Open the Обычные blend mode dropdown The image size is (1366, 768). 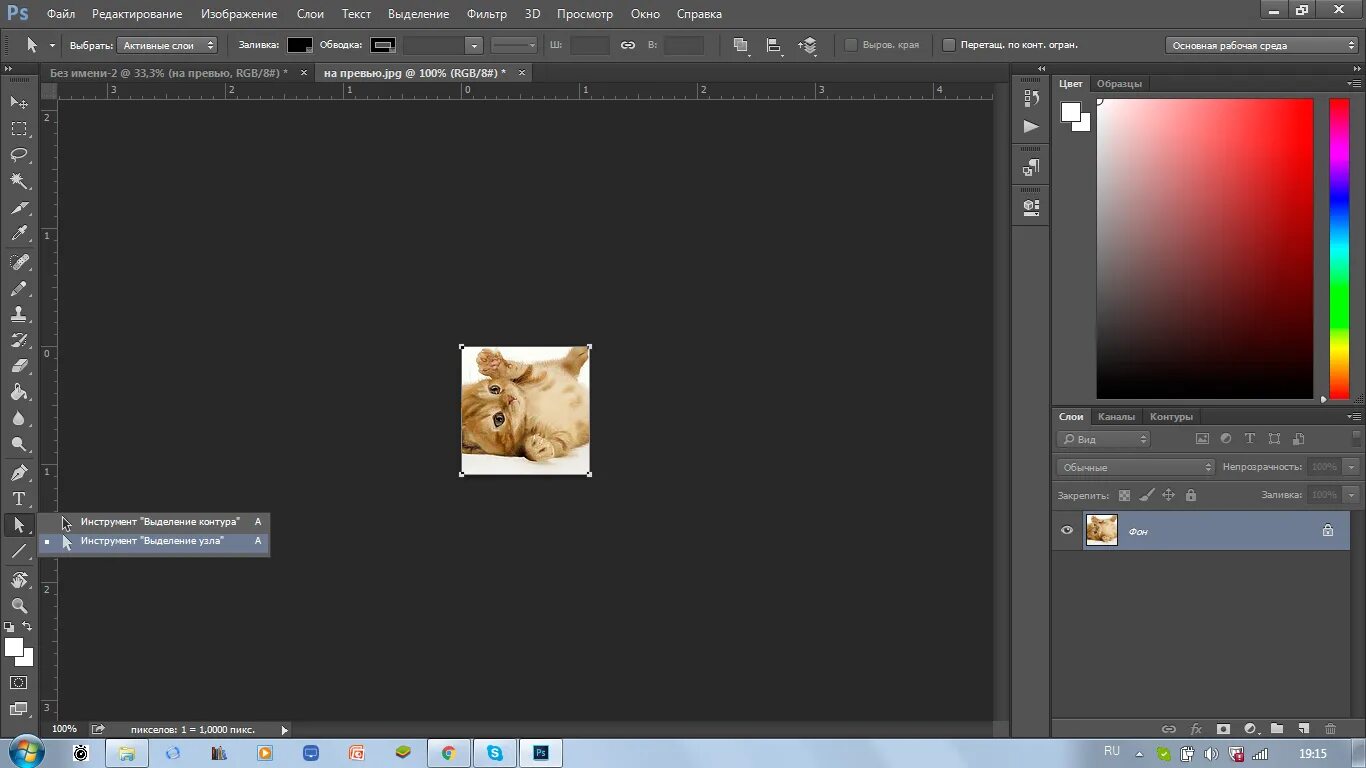coord(1135,467)
